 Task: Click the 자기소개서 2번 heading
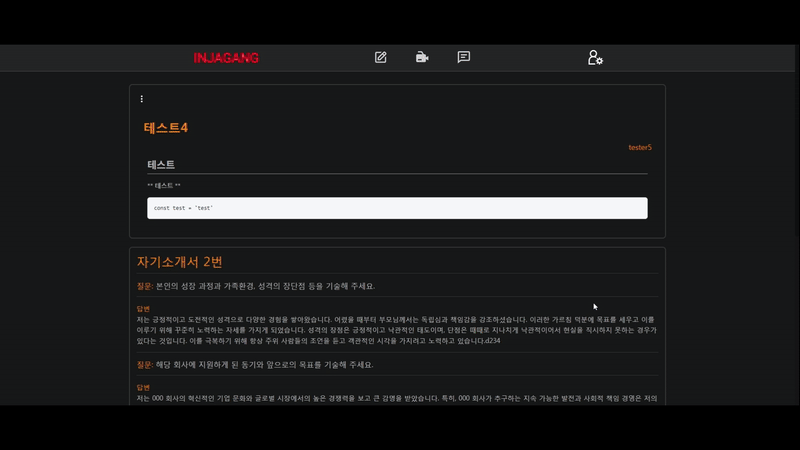[x=180, y=262]
